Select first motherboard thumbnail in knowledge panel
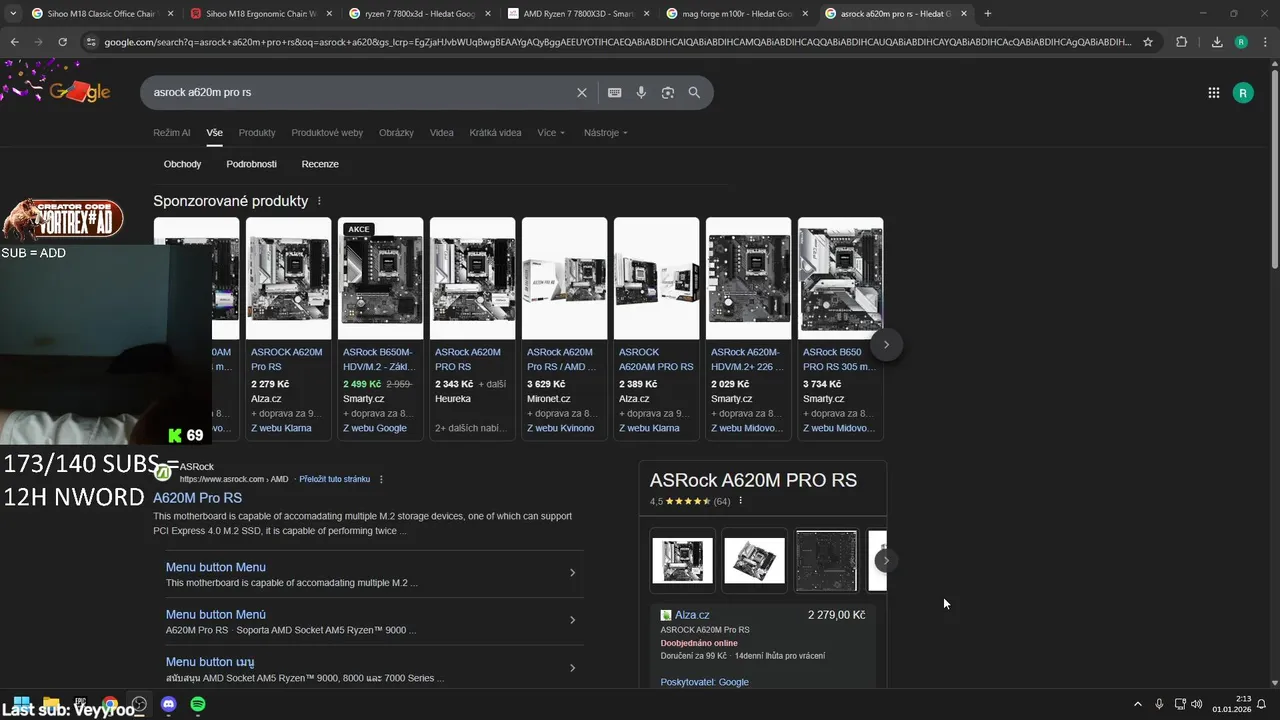 683,561
